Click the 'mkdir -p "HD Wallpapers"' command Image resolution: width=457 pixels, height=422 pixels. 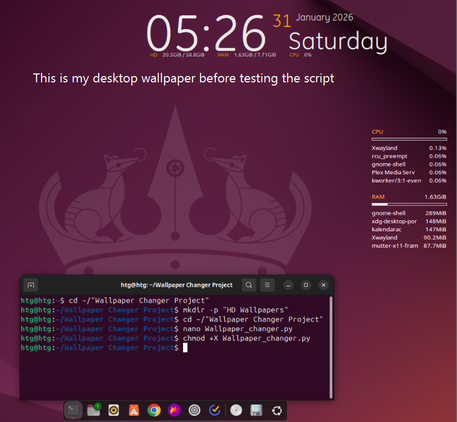[235, 310]
